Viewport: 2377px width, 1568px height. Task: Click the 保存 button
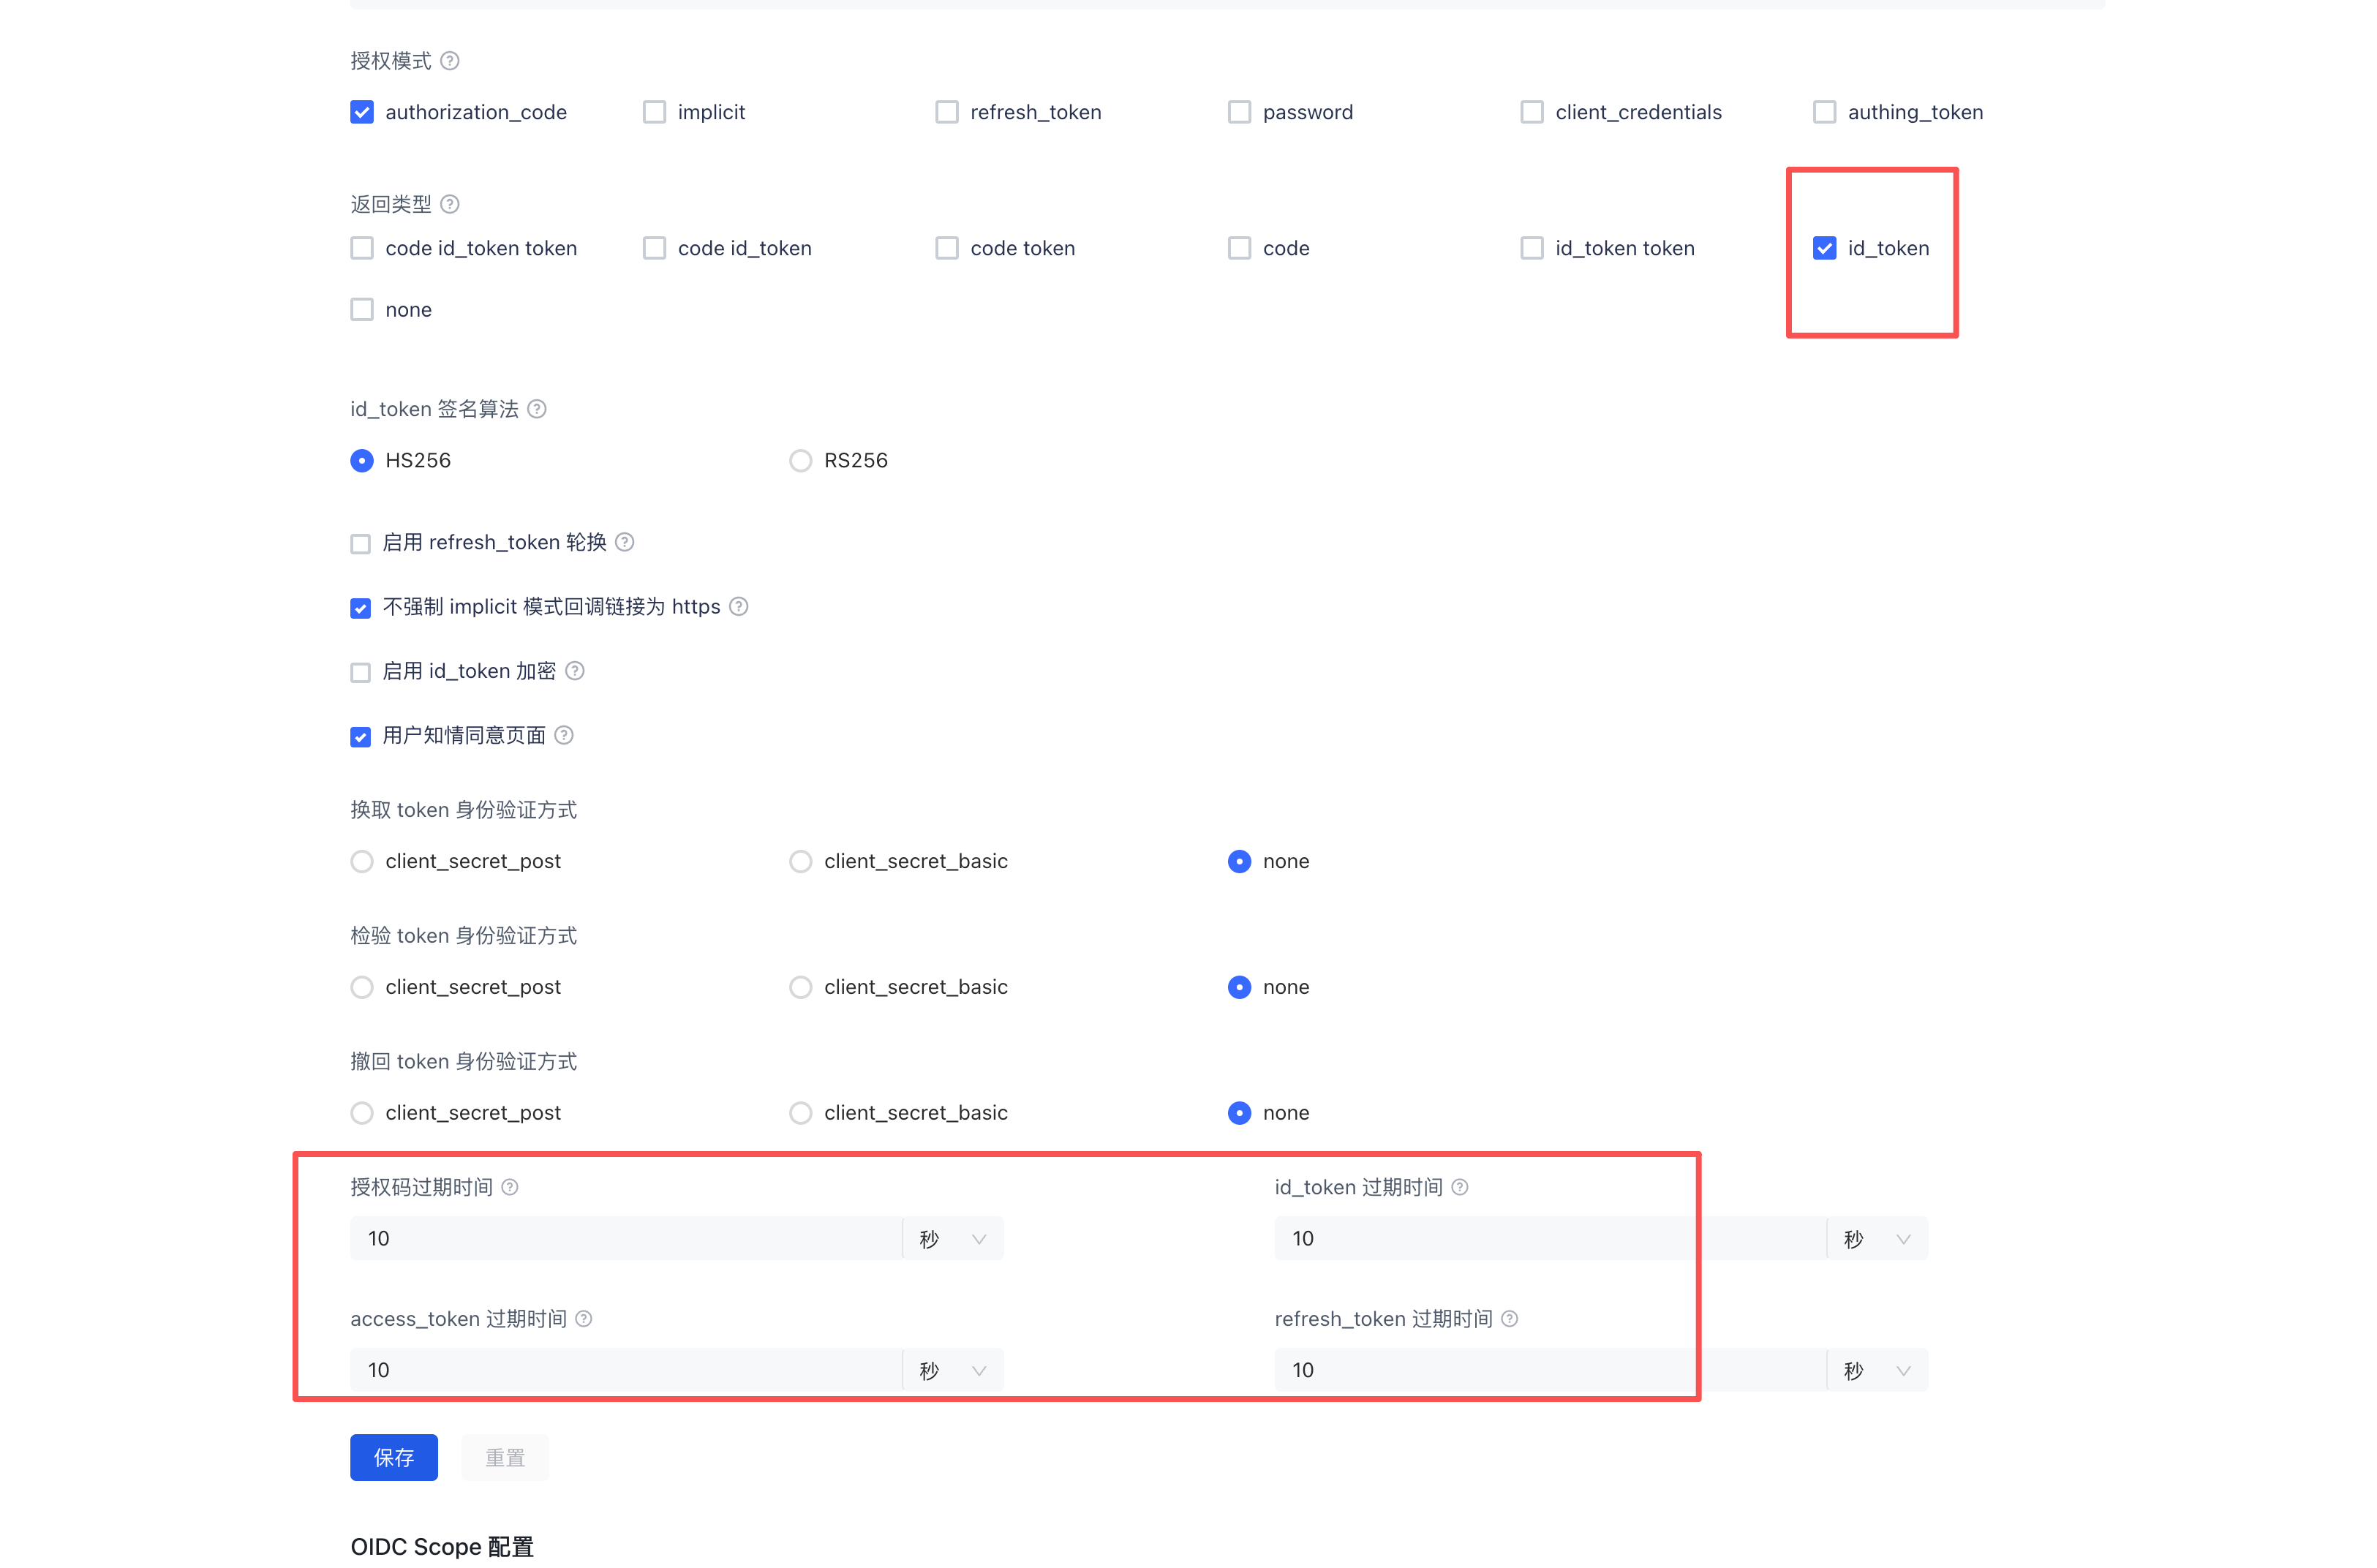point(394,1457)
